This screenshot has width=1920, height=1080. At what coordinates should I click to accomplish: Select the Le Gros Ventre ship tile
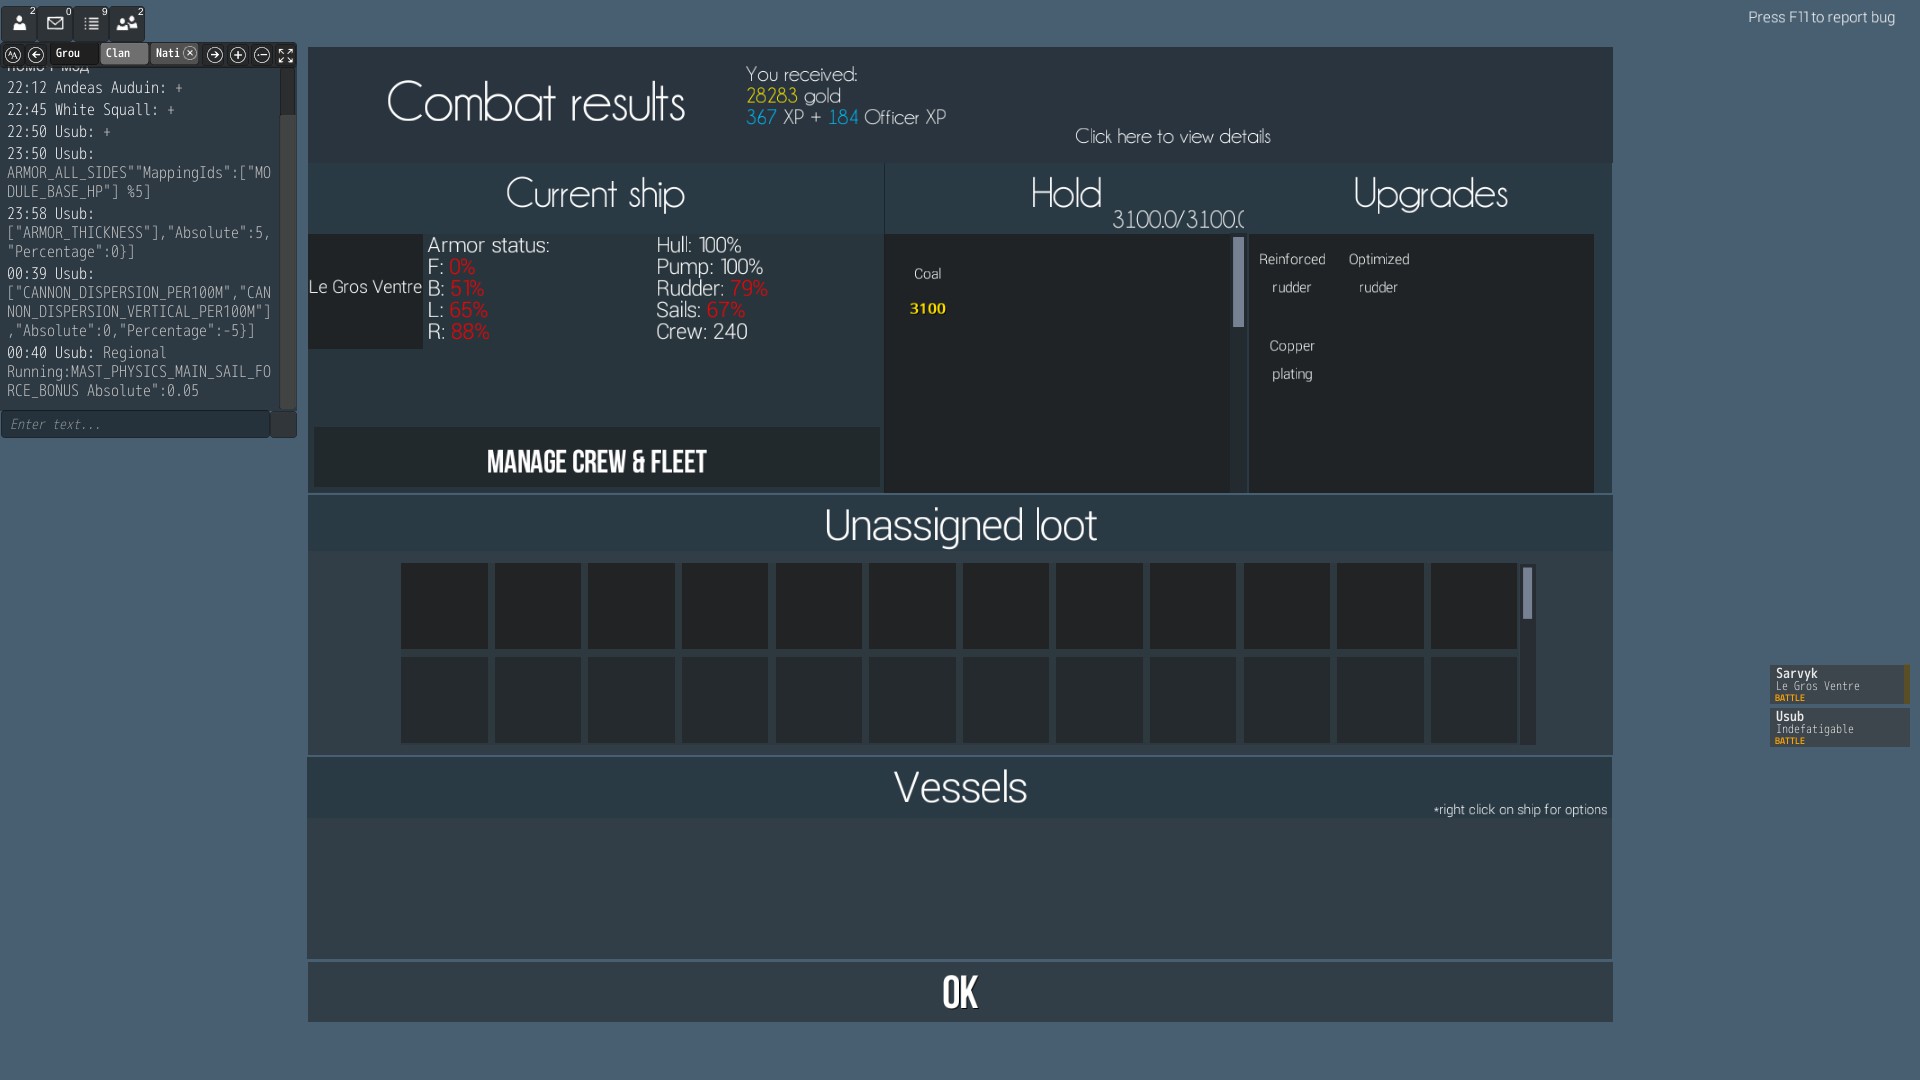[365, 291]
